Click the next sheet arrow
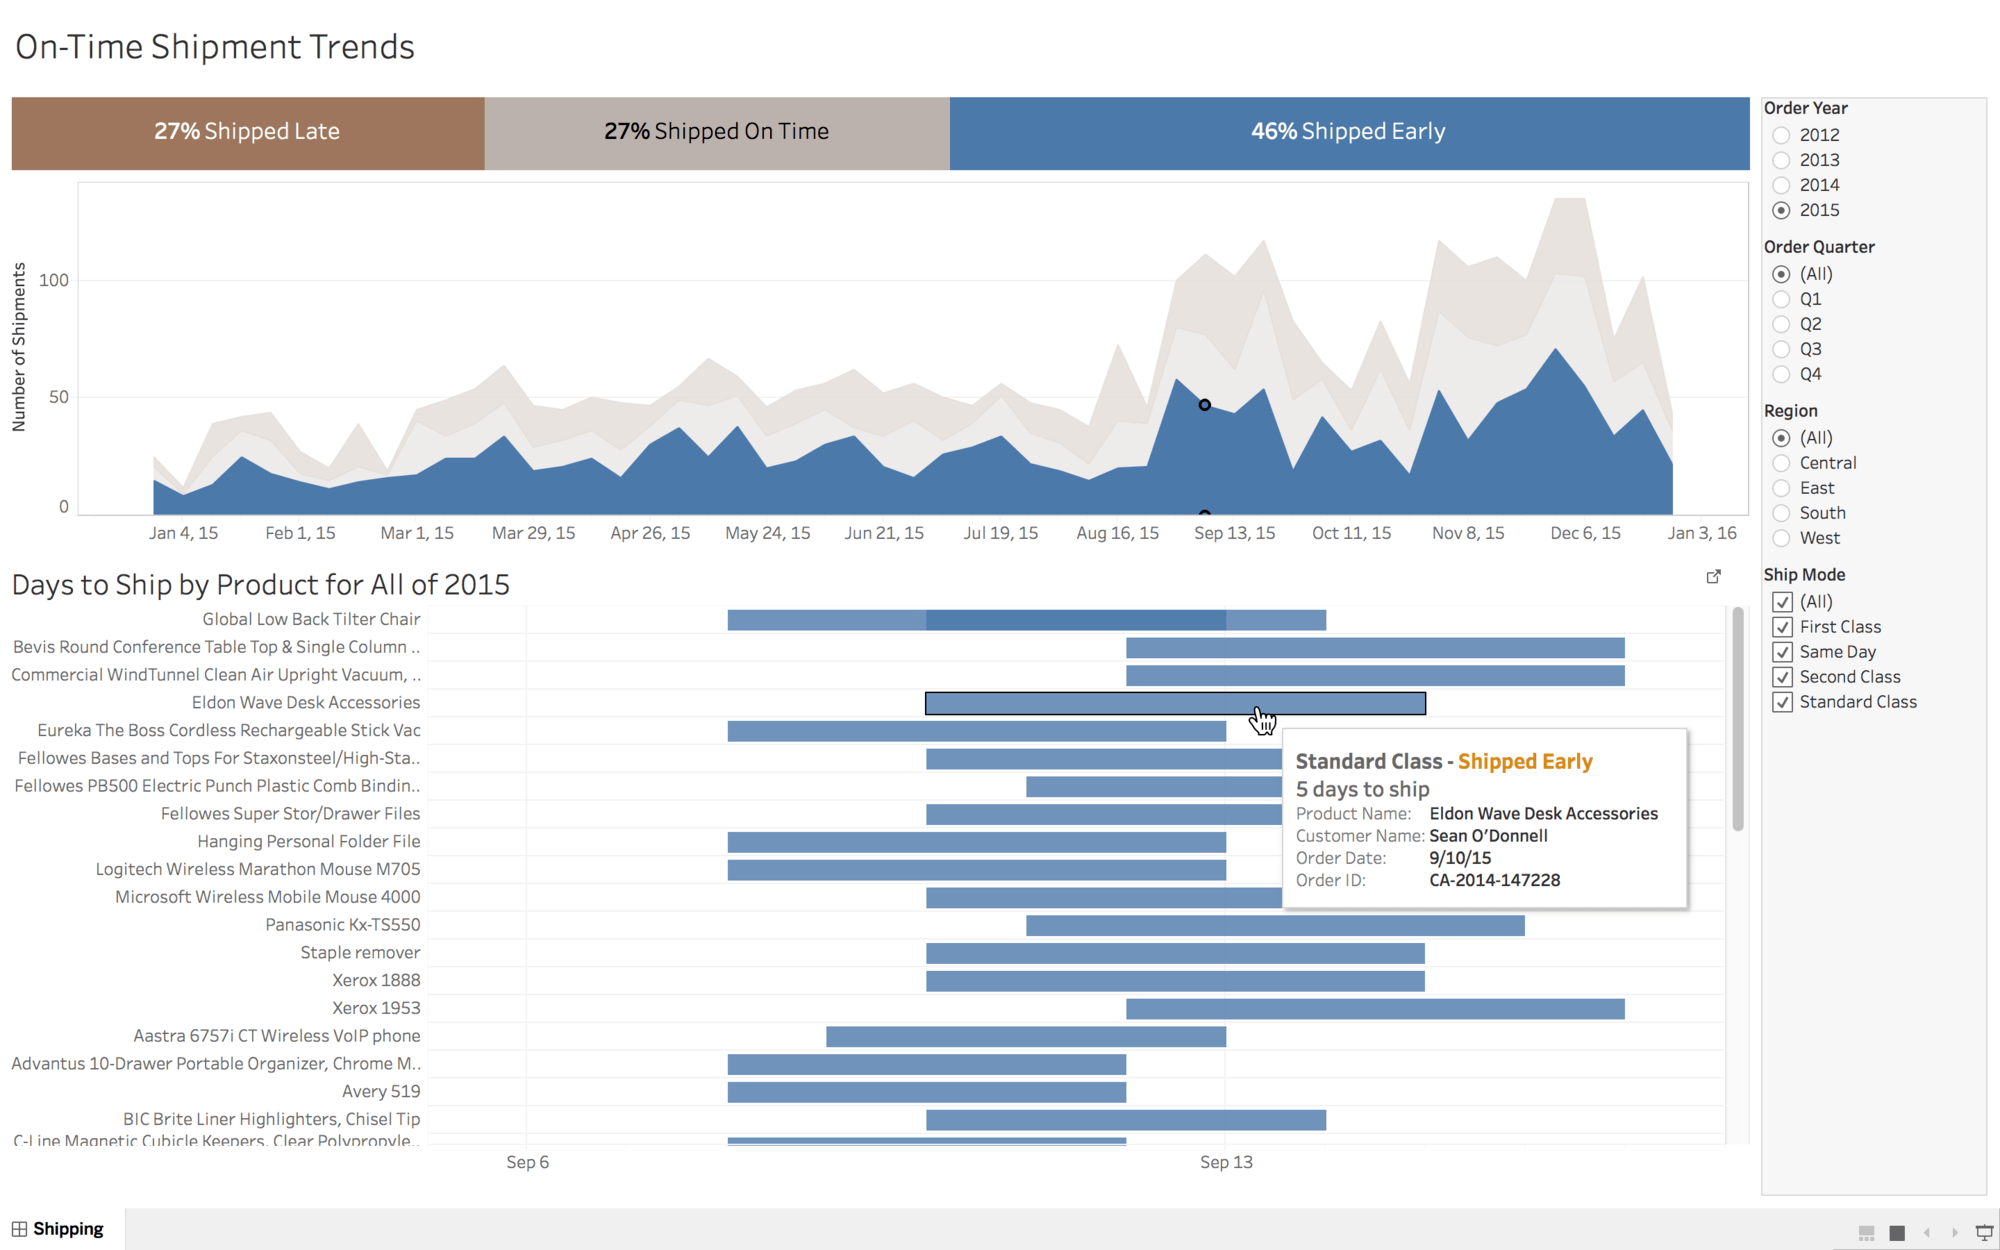Viewport: 2000px width, 1250px height. point(1955,1232)
